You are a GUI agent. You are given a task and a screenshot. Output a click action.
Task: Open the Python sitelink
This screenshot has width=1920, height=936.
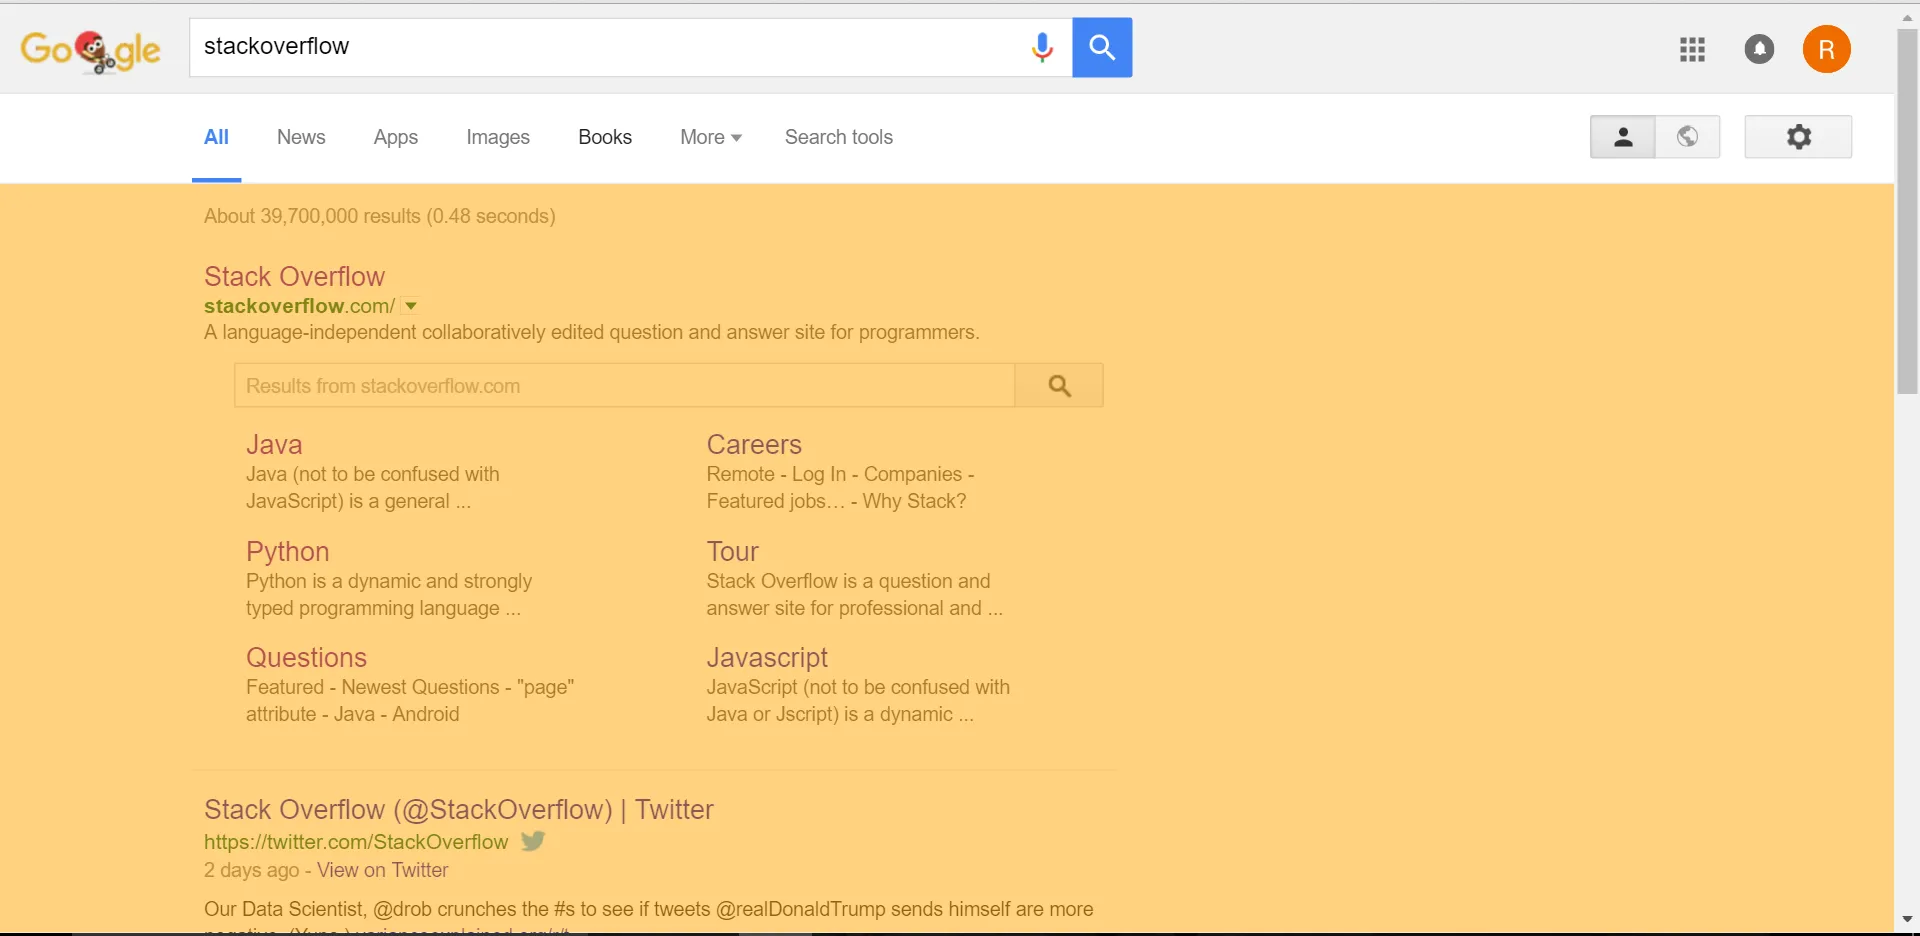(287, 552)
